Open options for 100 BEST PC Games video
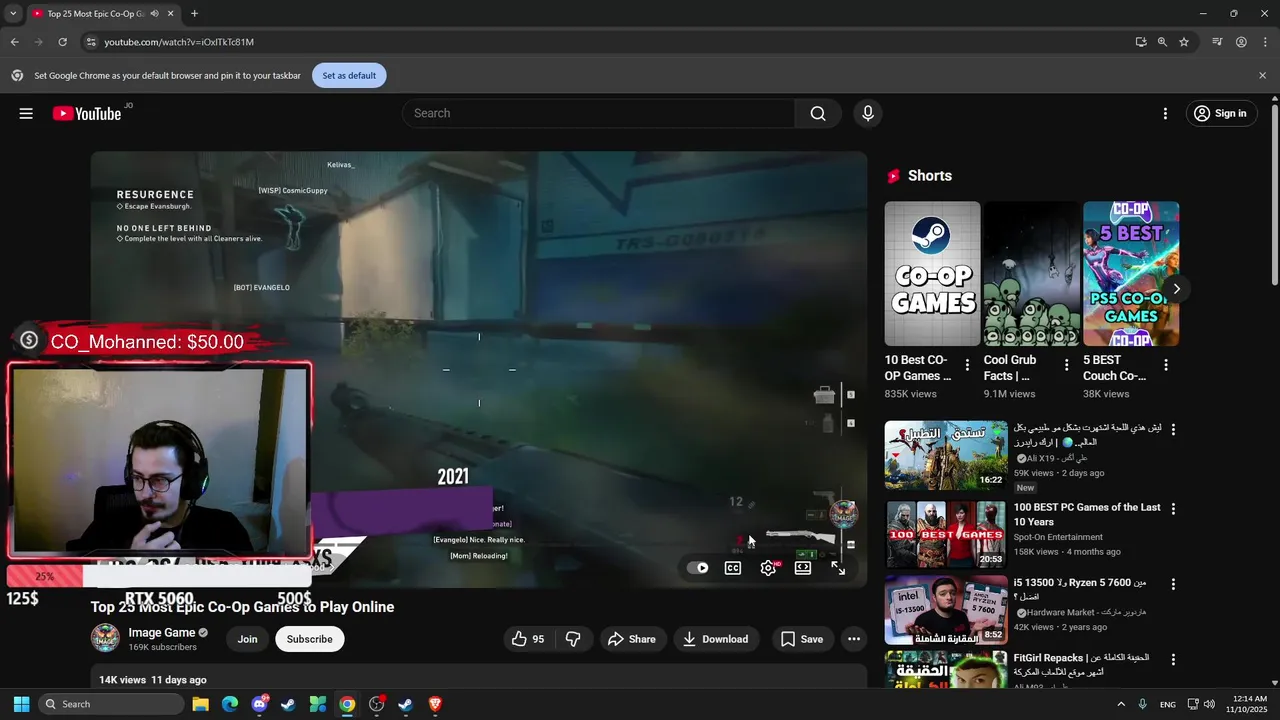 point(1173,508)
